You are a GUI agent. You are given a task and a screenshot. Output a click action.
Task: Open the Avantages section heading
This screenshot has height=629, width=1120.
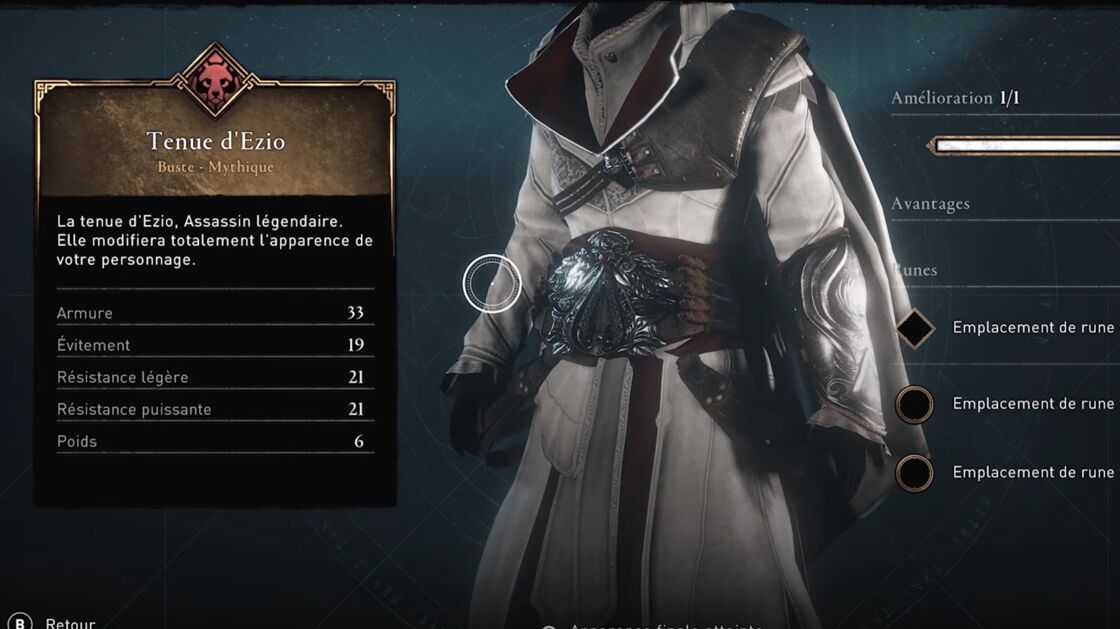click(930, 204)
